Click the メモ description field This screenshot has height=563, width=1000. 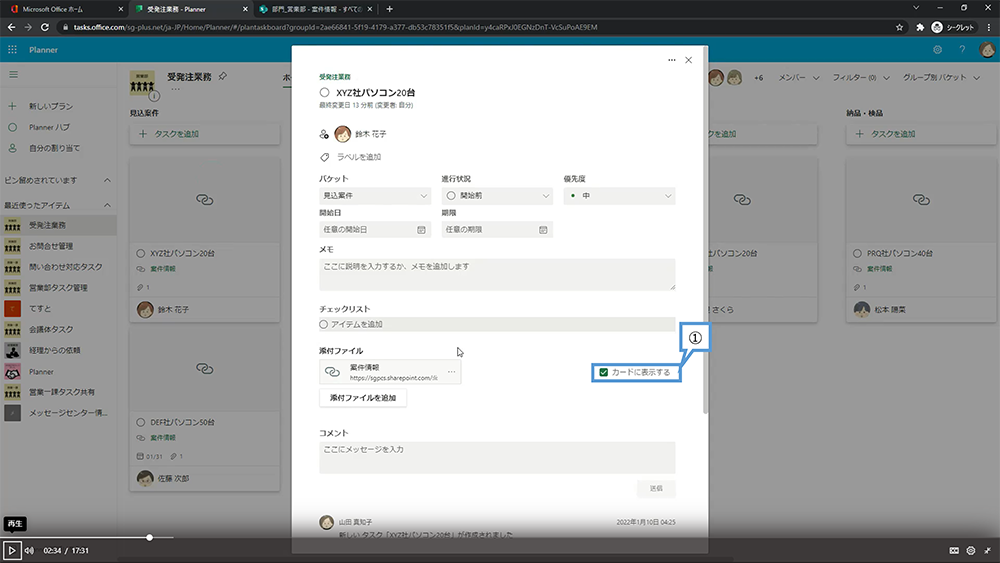point(497,275)
